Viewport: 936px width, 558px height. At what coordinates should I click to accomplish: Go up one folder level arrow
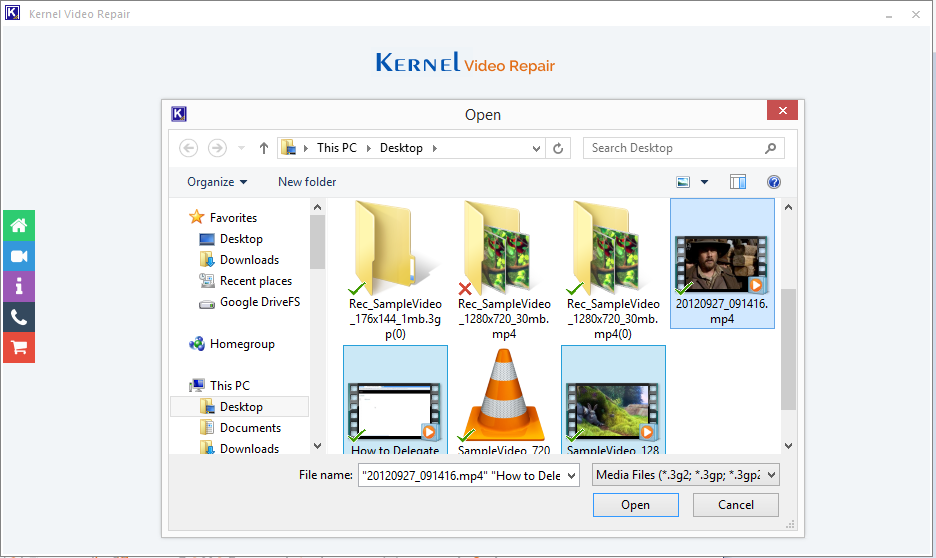pos(263,148)
